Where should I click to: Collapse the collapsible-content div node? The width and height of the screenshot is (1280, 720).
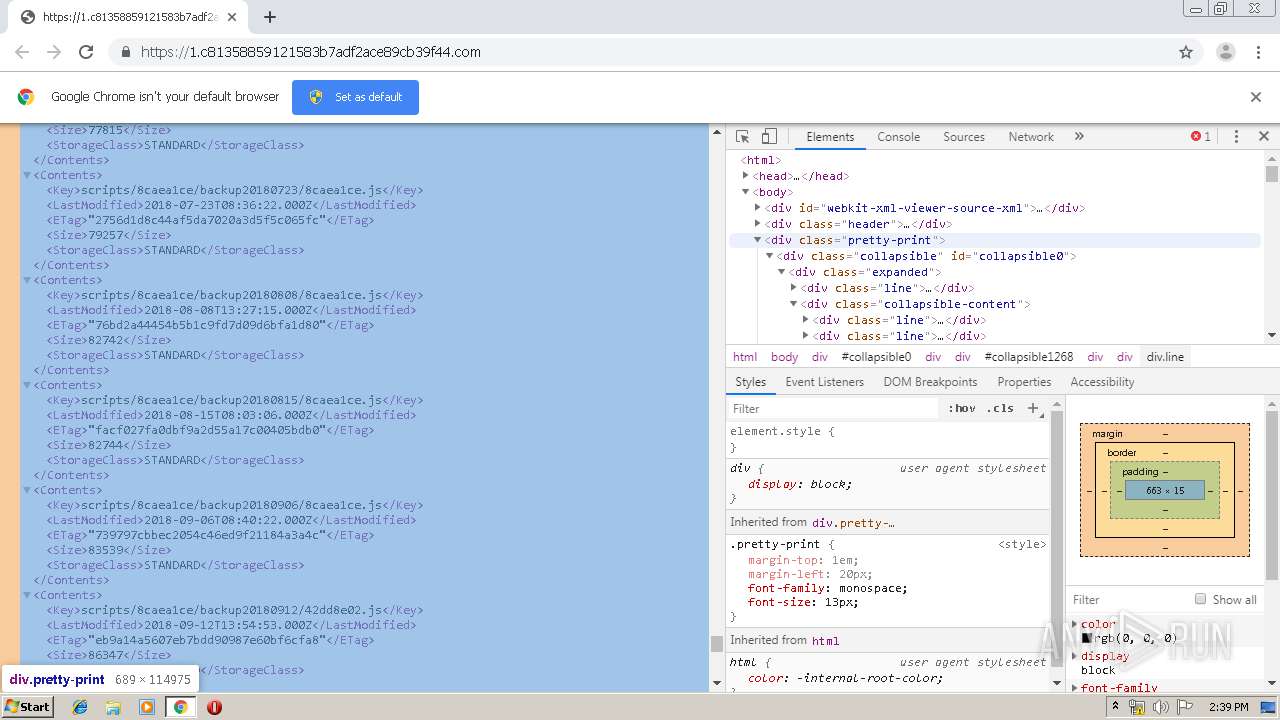[793, 304]
